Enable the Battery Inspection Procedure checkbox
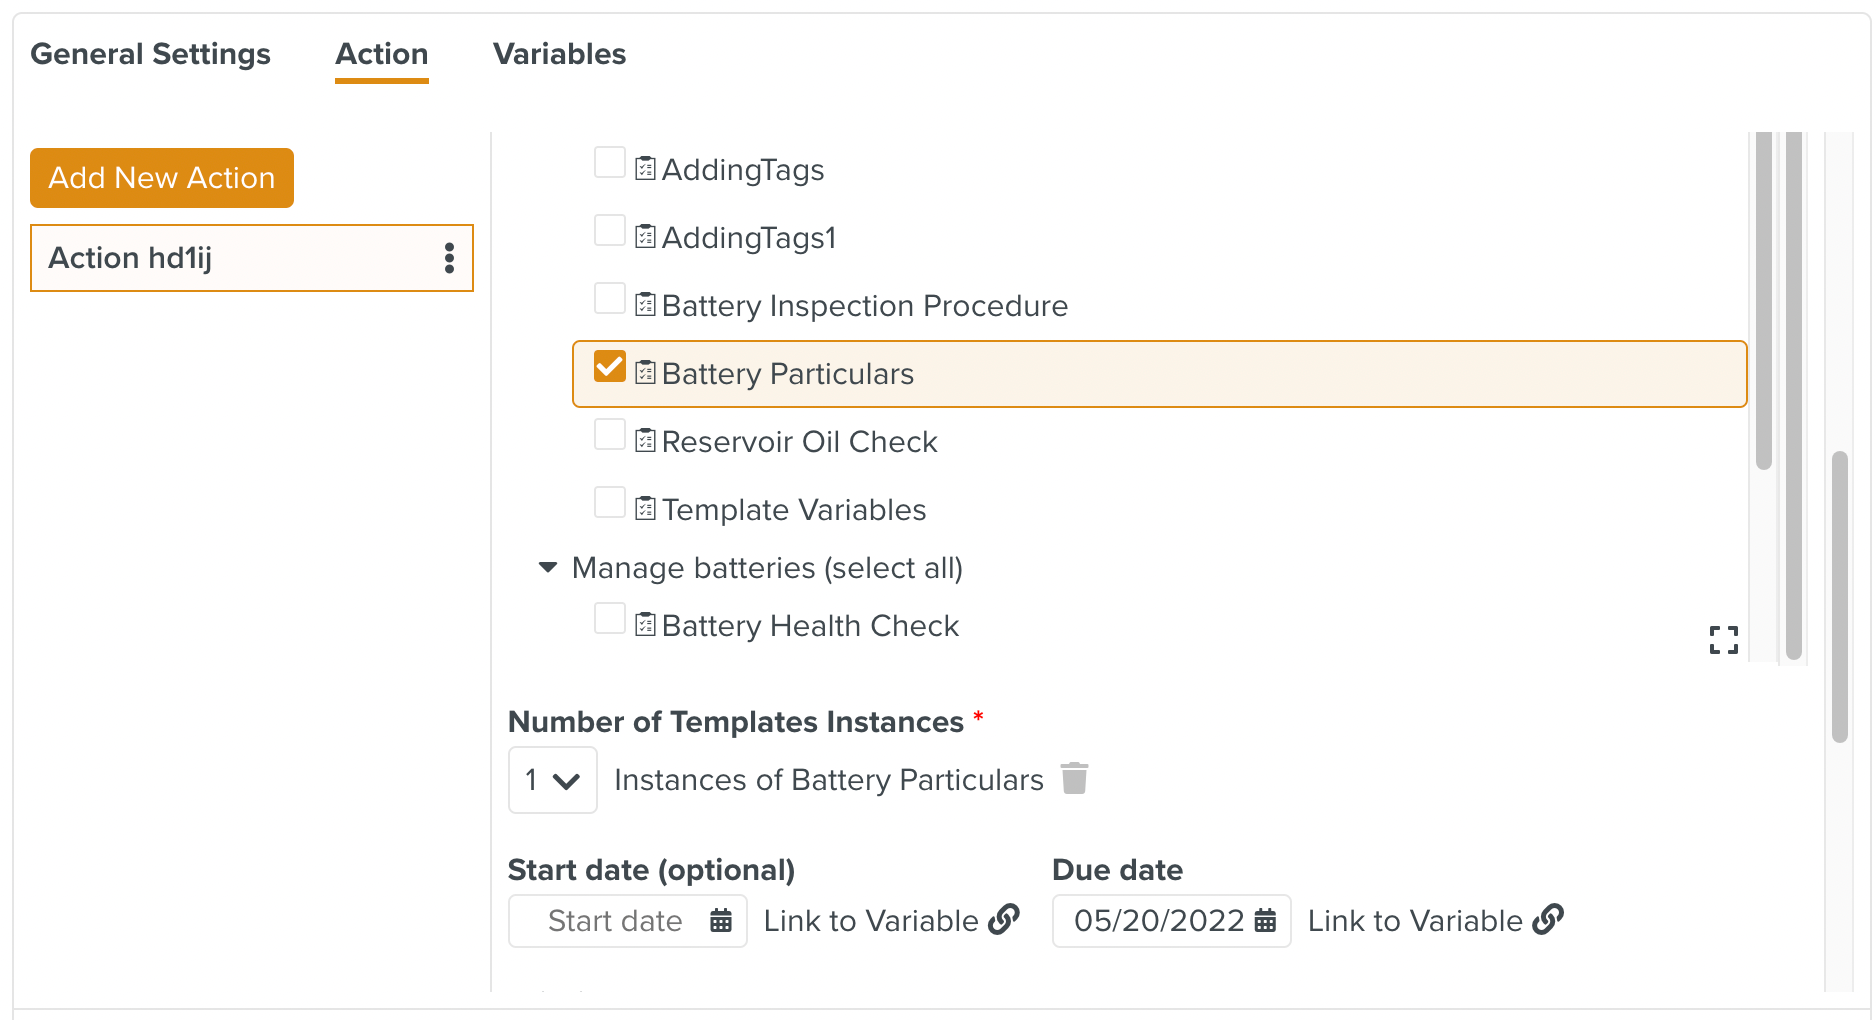 (609, 299)
